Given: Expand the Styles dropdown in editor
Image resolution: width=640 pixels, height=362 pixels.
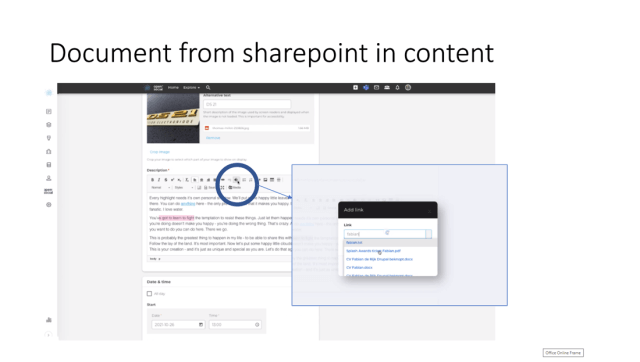Looking at the screenshot, I should (184, 188).
